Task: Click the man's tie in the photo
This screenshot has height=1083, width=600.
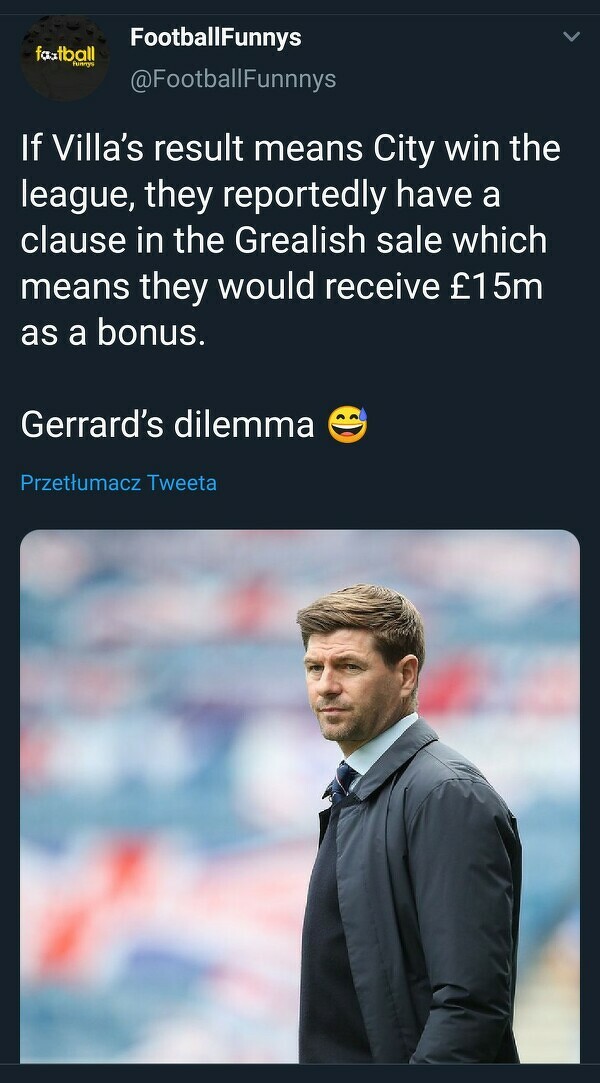Action: (345, 777)
